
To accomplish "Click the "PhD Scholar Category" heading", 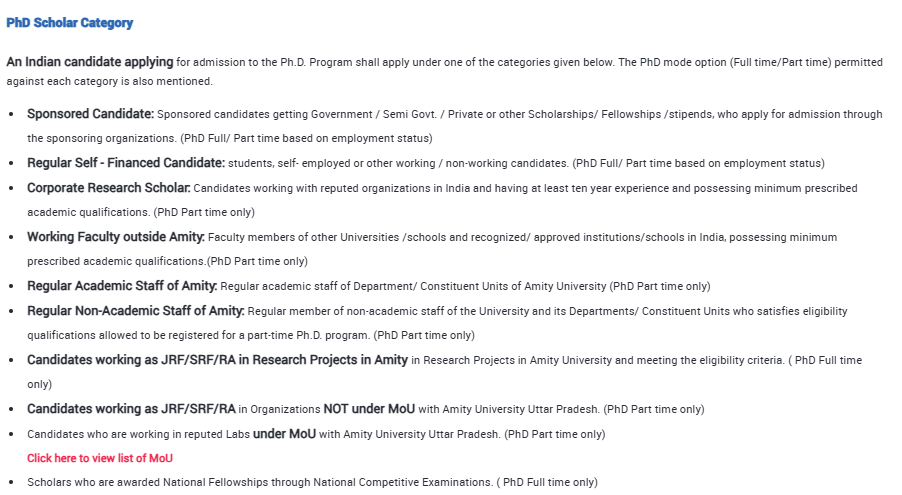I will click(x=69, y=23).
